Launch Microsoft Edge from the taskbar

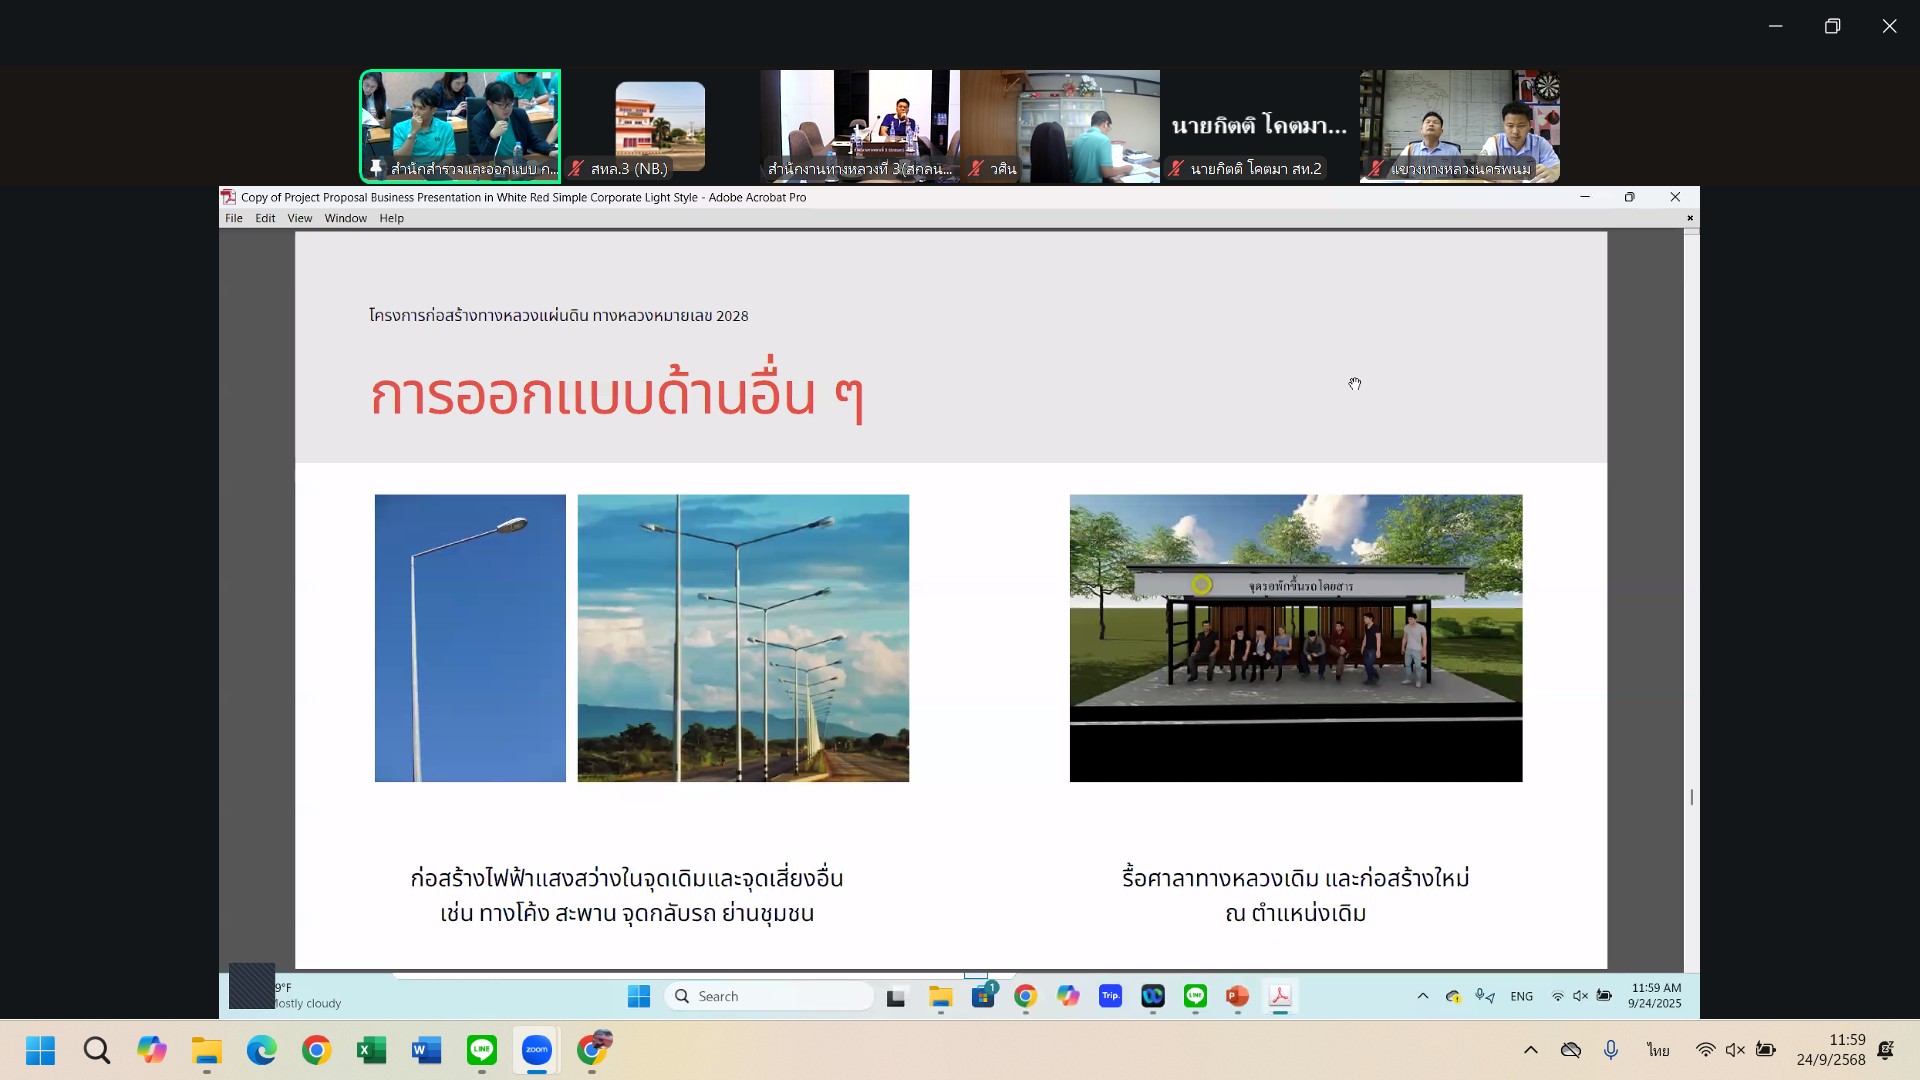tap(262, 1050)
